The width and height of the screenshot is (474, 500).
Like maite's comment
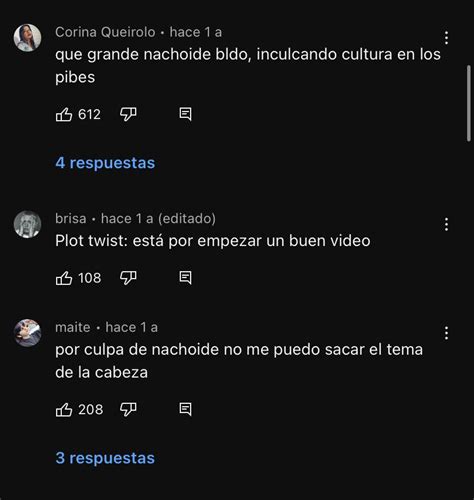click(x=64, y=410)
